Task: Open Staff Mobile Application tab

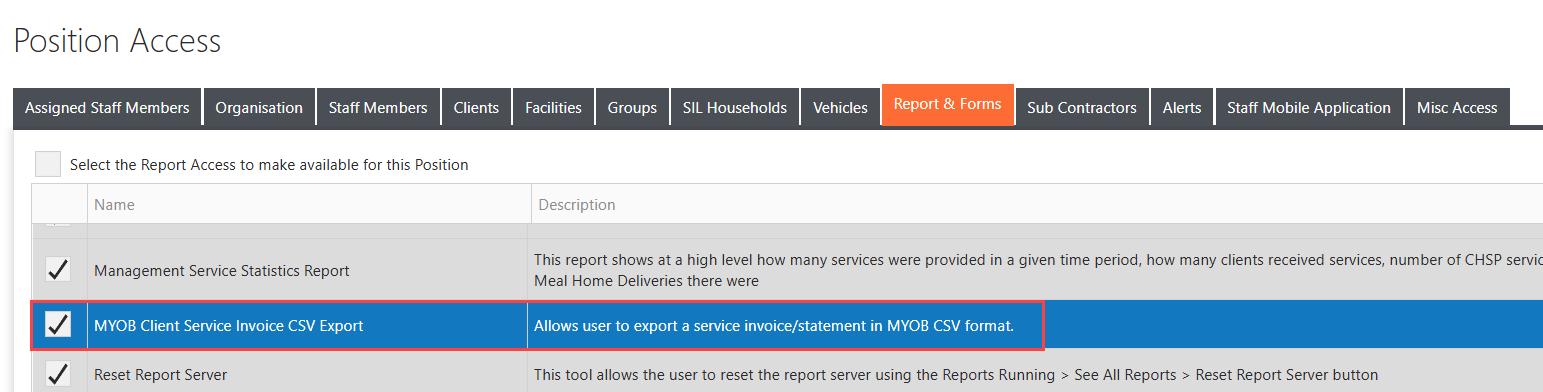Action: (x=1309, y=108)
